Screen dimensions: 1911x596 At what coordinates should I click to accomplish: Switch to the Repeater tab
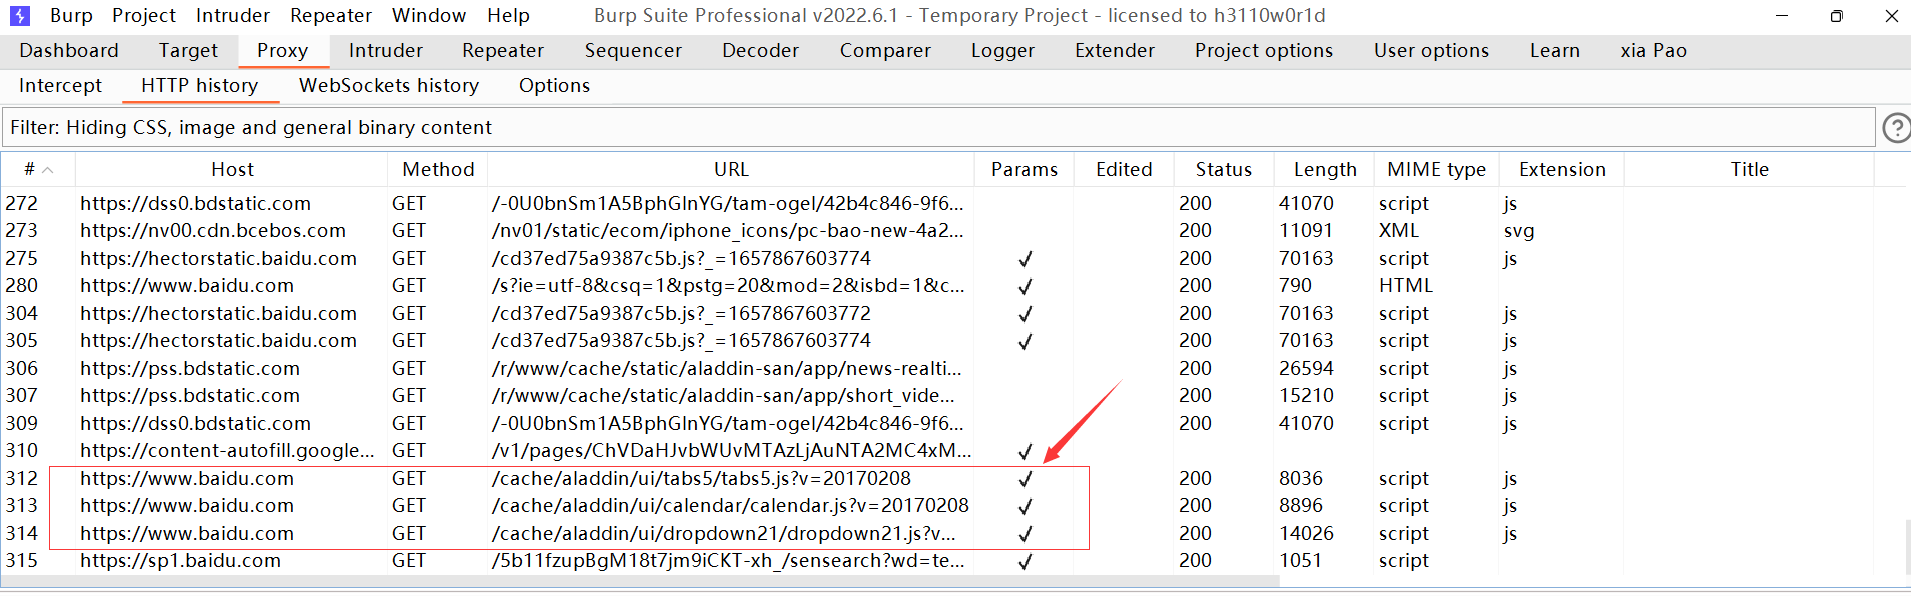pos(502,51)
